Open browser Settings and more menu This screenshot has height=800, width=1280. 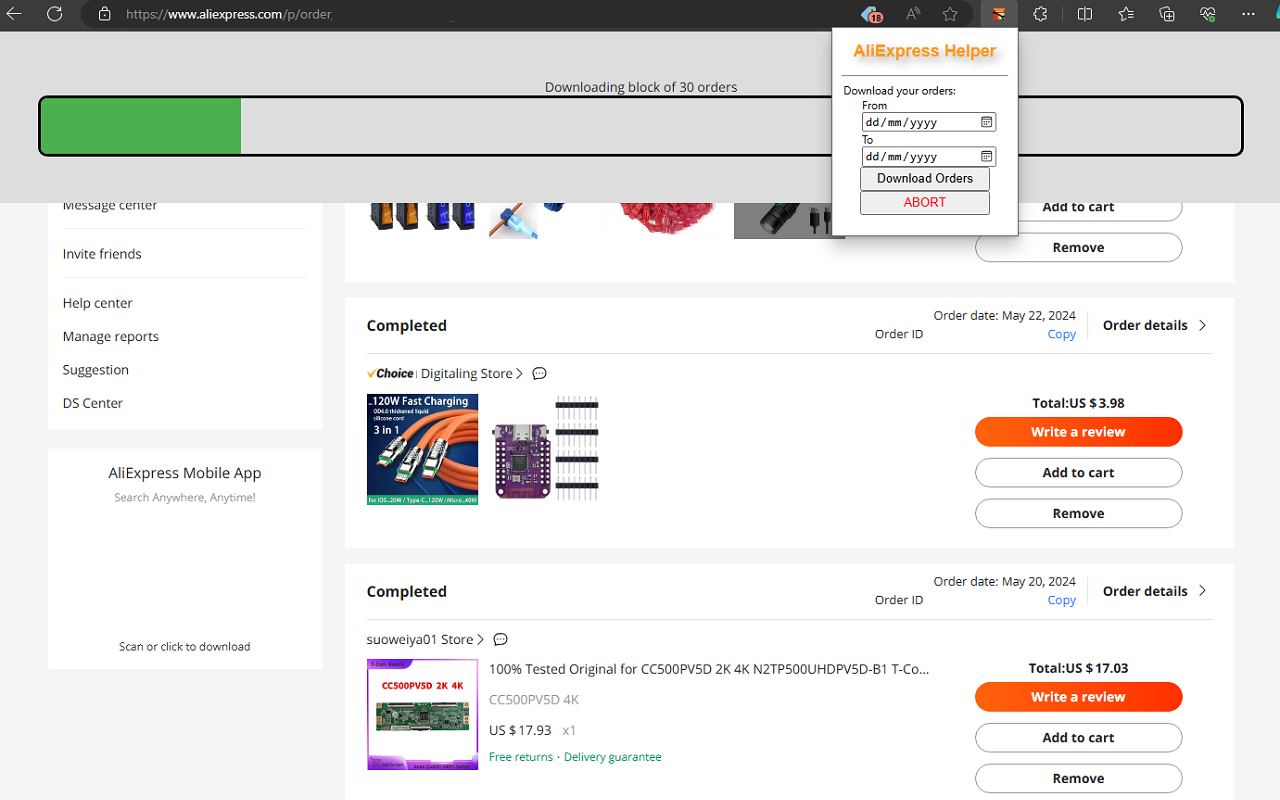pyautogui.click(x=1248, y=14)
